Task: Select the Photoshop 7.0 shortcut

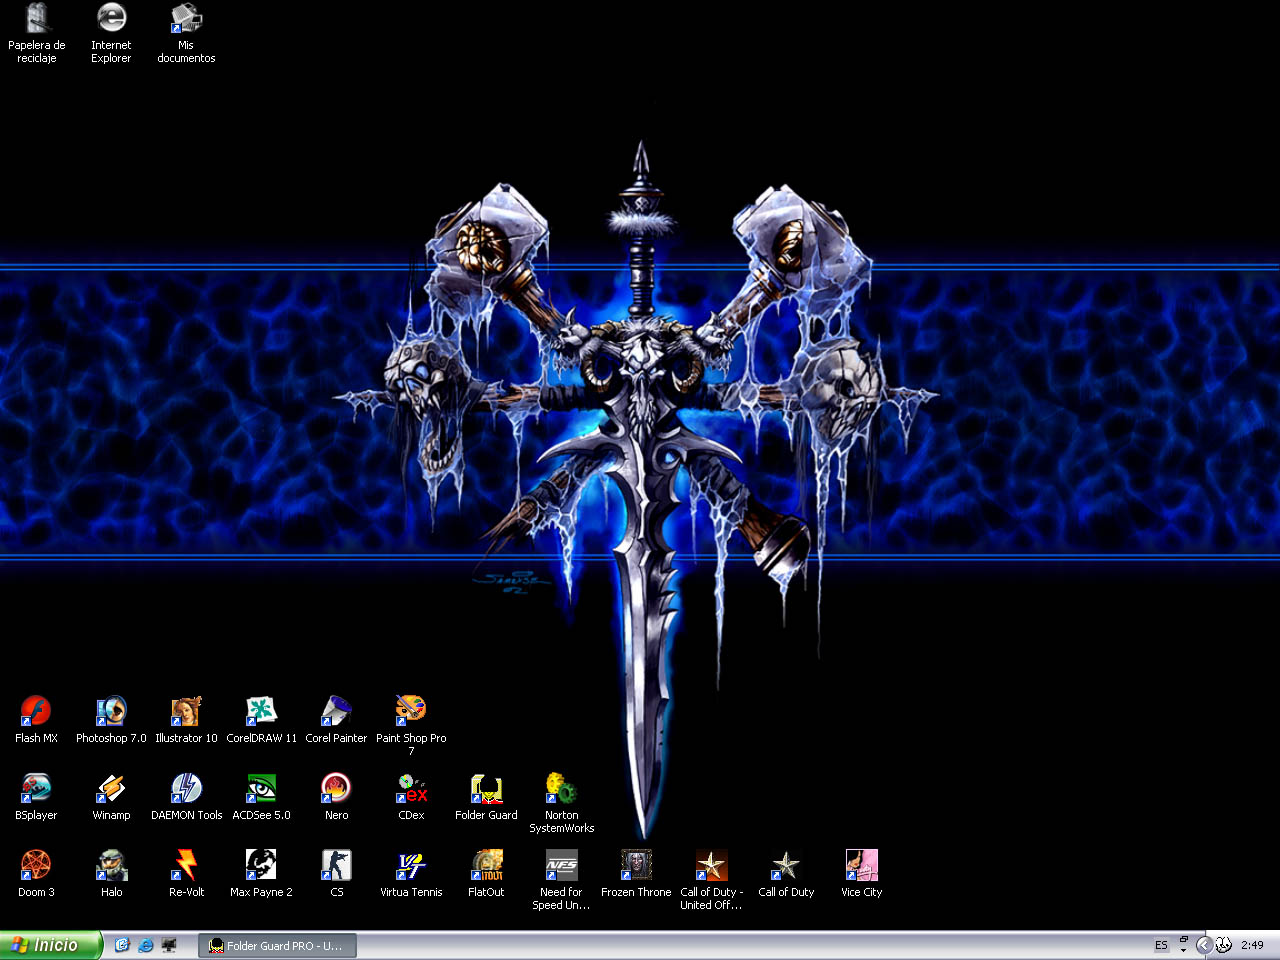Action: tap(111, 719)
